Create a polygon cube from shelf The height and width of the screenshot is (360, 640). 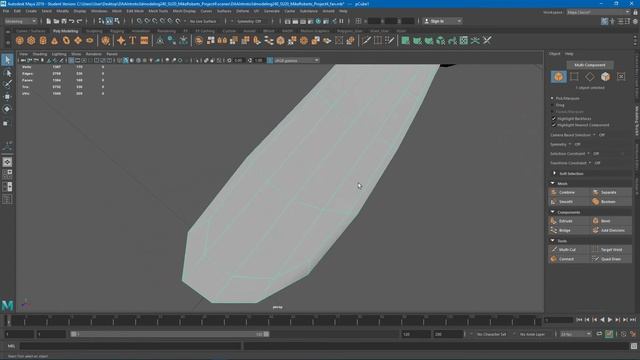point(31,40)
